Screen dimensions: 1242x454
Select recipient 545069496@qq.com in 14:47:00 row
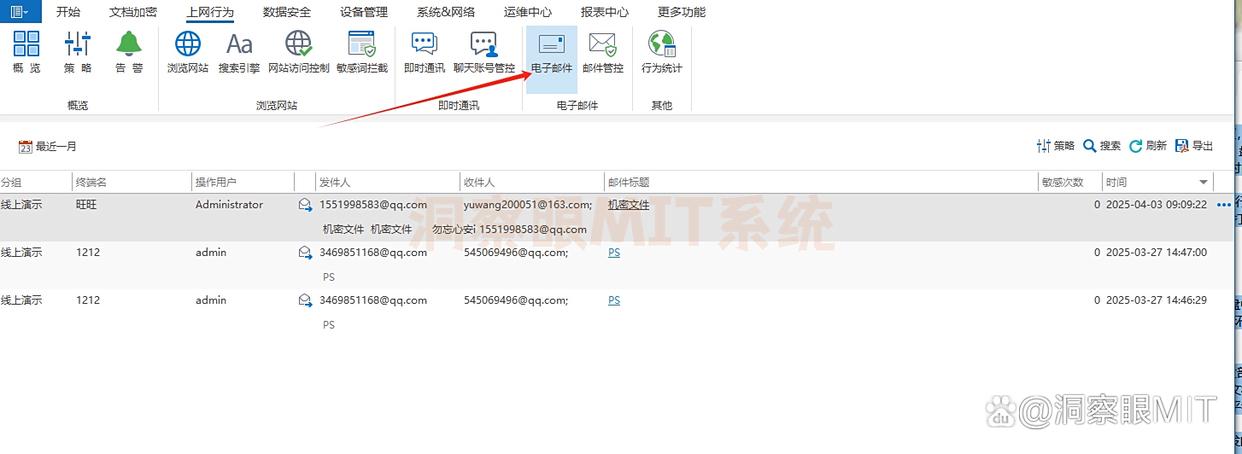tap(516, 253)
